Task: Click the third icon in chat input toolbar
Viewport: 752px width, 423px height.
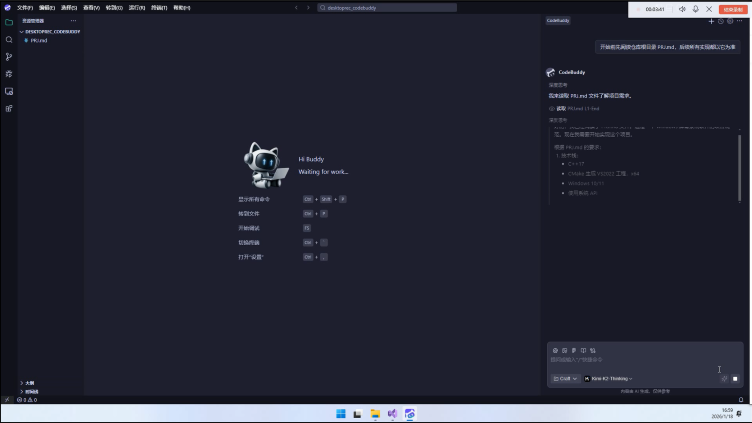Action: tap(574, 351)
